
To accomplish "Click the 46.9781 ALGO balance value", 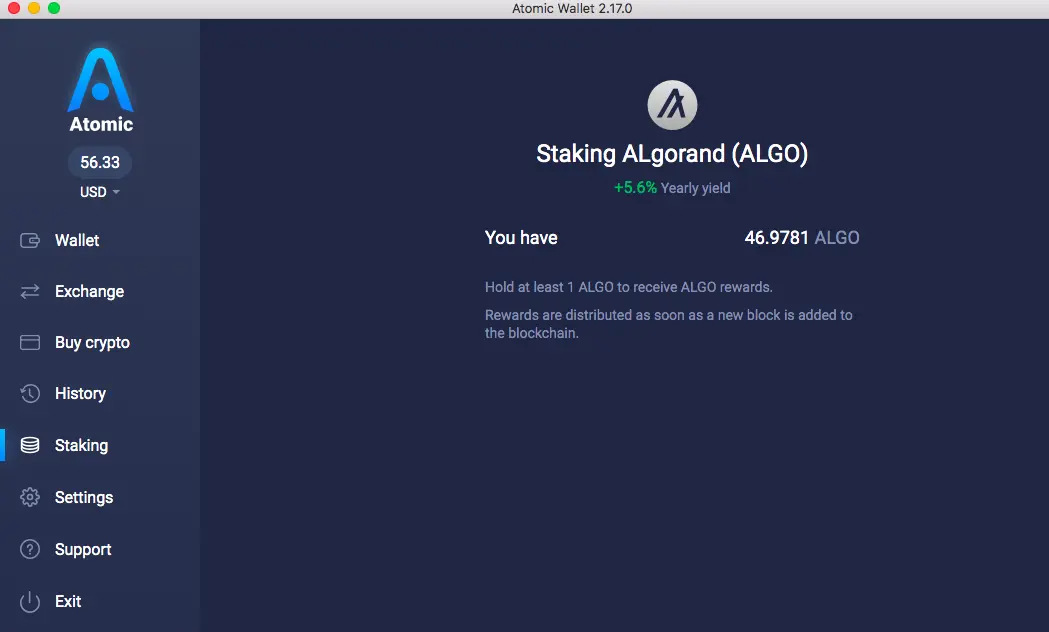I will (802, 237).
